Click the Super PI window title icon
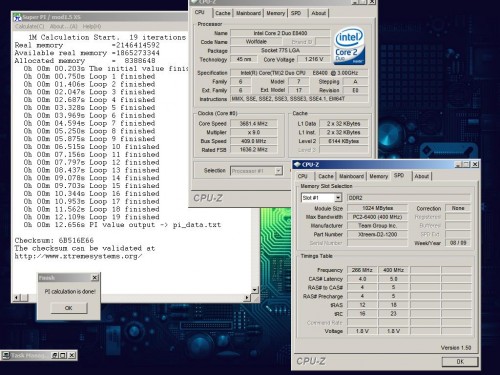The width and height of the screenshot is (500, 375). [17, 17]
